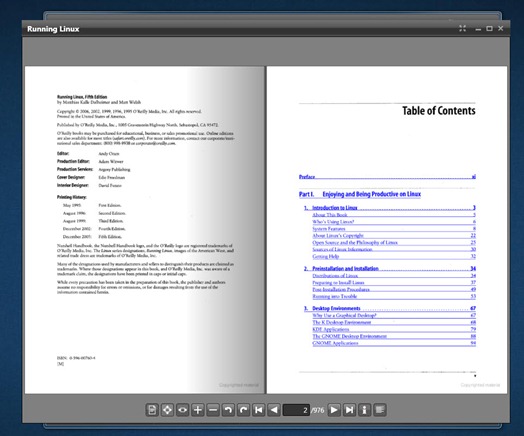The image size is (524, 436).
Task: Show document info with the i icon
Action: pyautogui.click(x=365, y=410)
